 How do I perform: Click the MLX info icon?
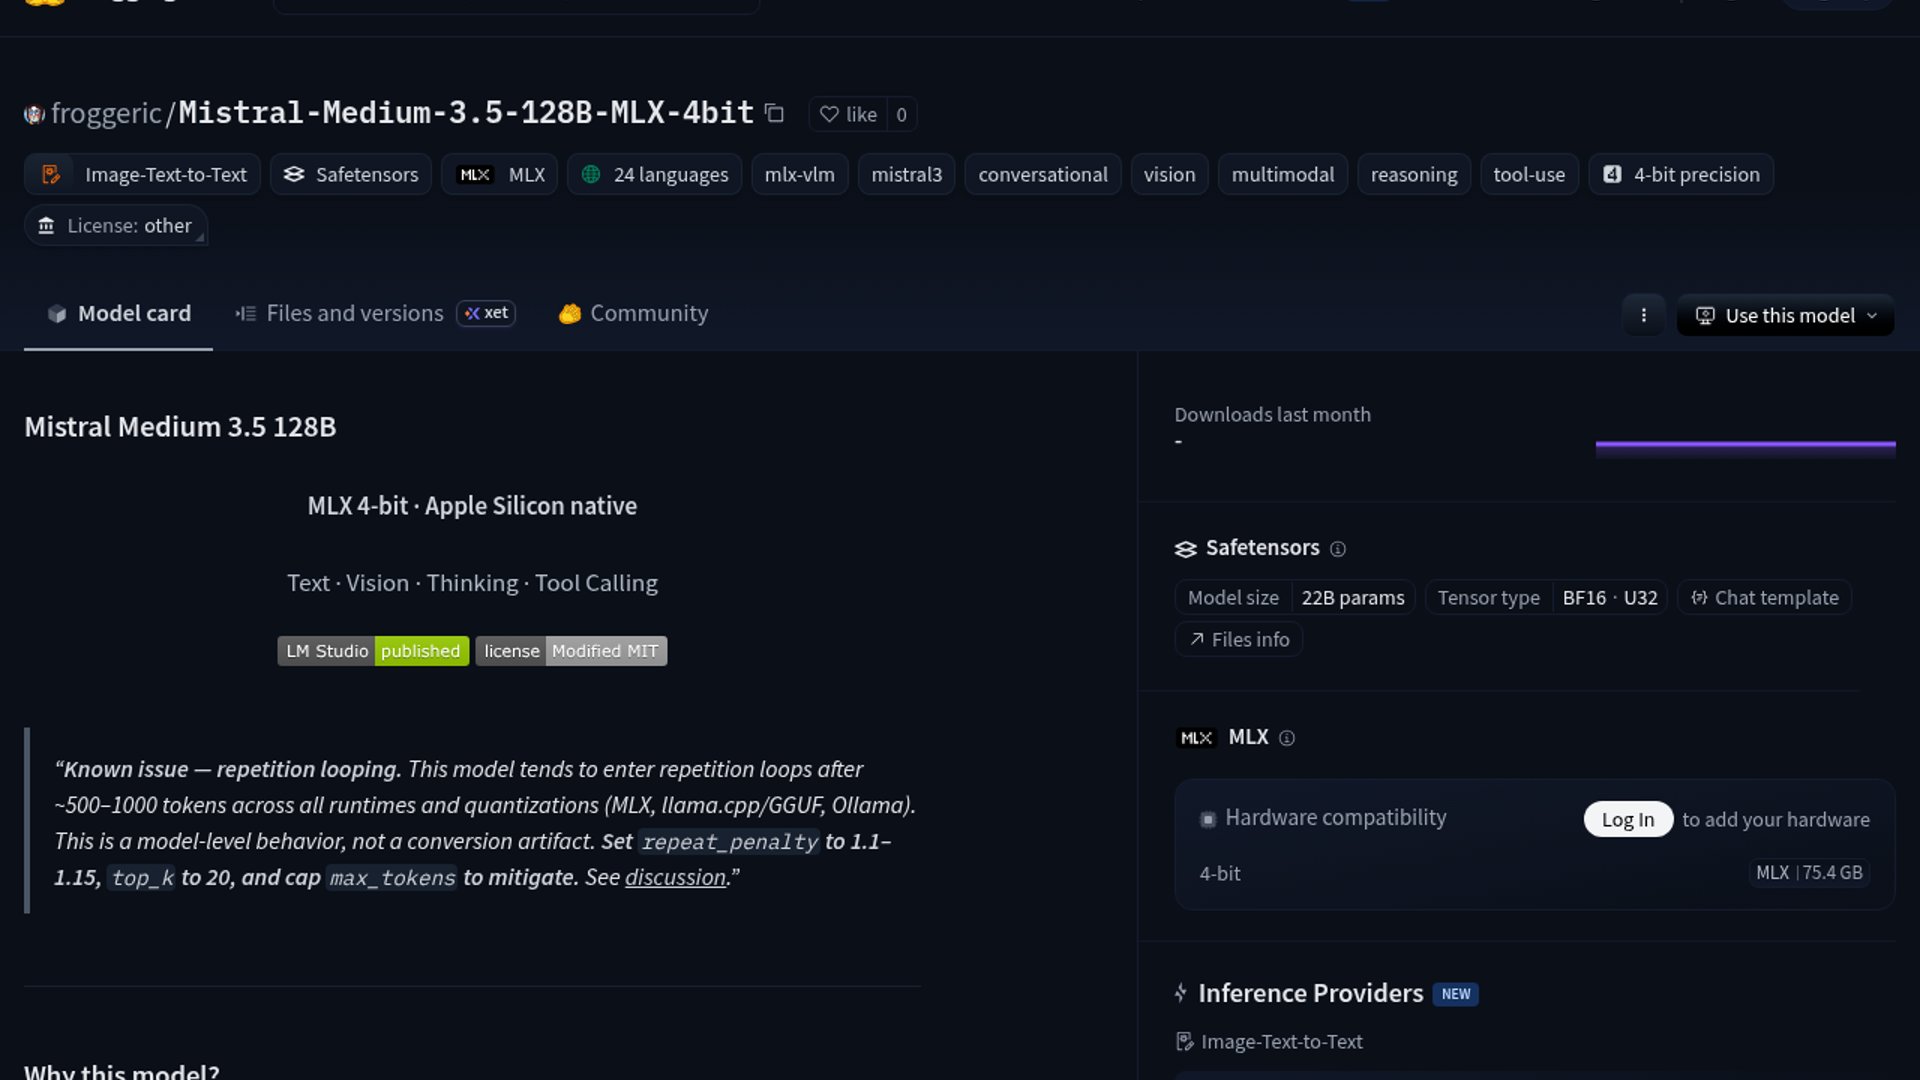1287,738
